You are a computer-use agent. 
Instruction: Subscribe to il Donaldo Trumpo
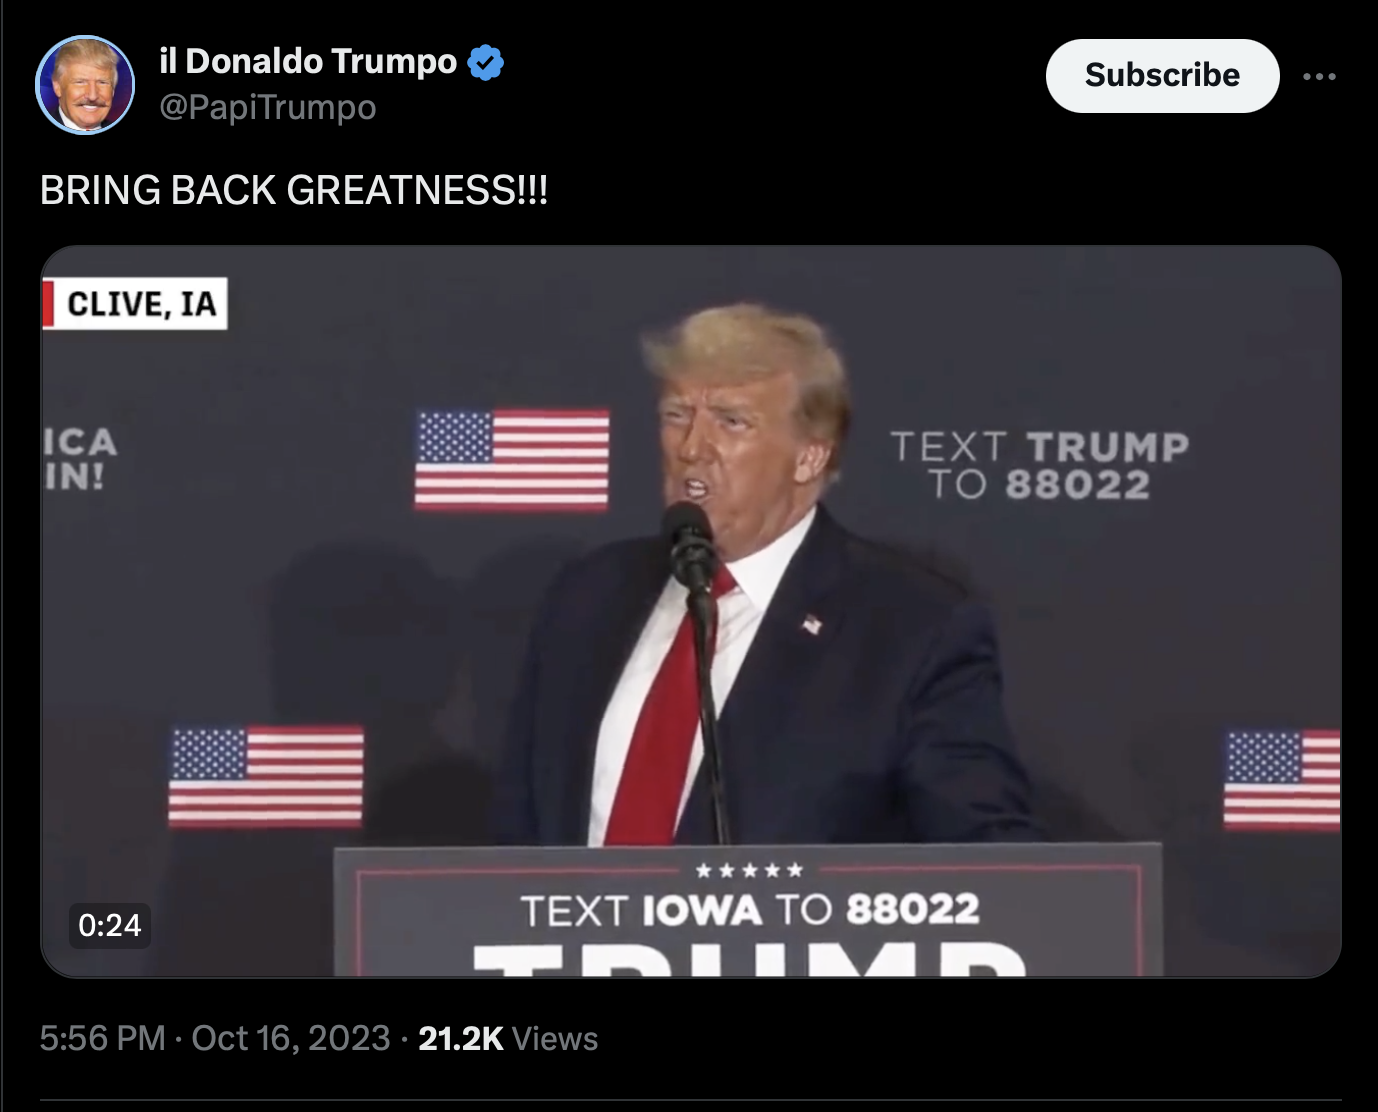(1162, 76)
